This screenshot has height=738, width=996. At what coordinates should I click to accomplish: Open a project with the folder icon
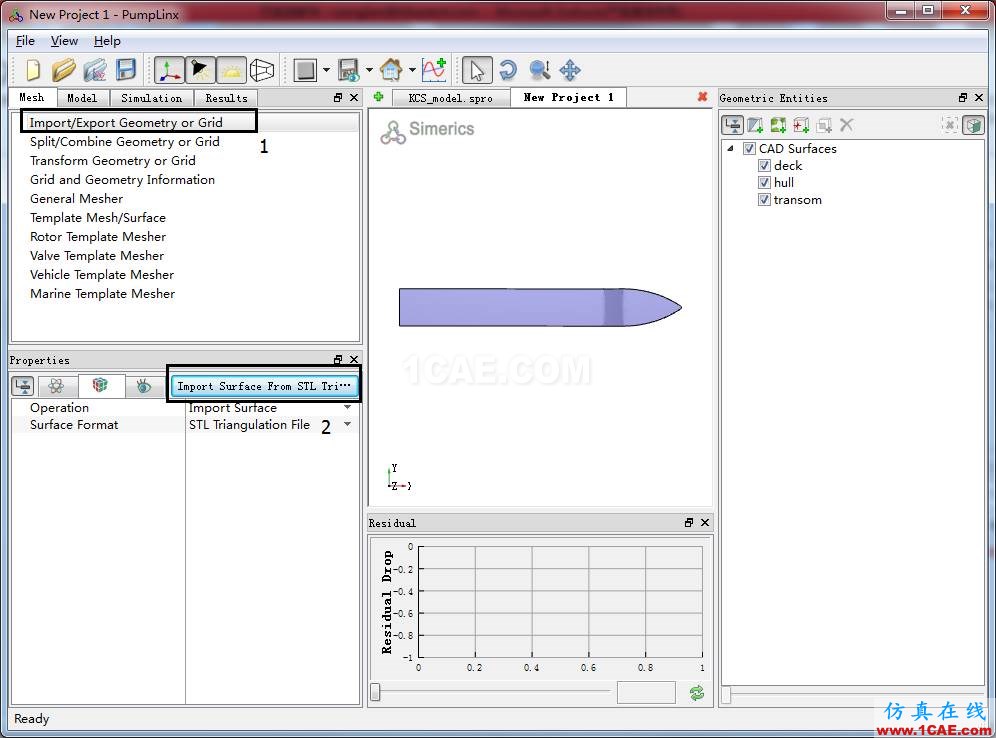tap(64, 70)
